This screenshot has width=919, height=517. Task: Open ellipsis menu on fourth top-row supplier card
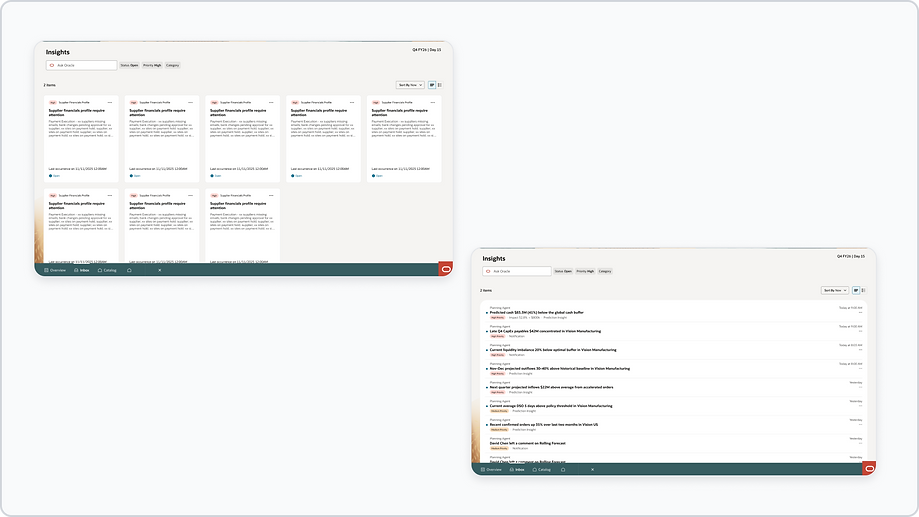point(352,103)
